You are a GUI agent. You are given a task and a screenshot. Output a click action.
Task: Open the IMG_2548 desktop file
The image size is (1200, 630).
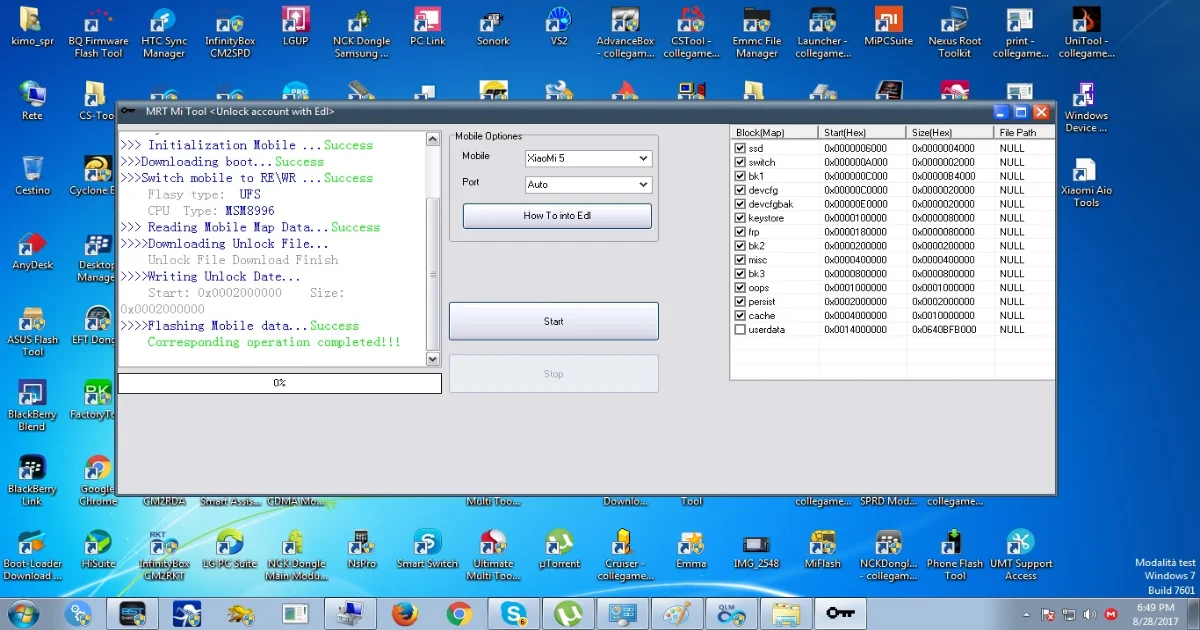pyautogui.click(x=757, y=550)
